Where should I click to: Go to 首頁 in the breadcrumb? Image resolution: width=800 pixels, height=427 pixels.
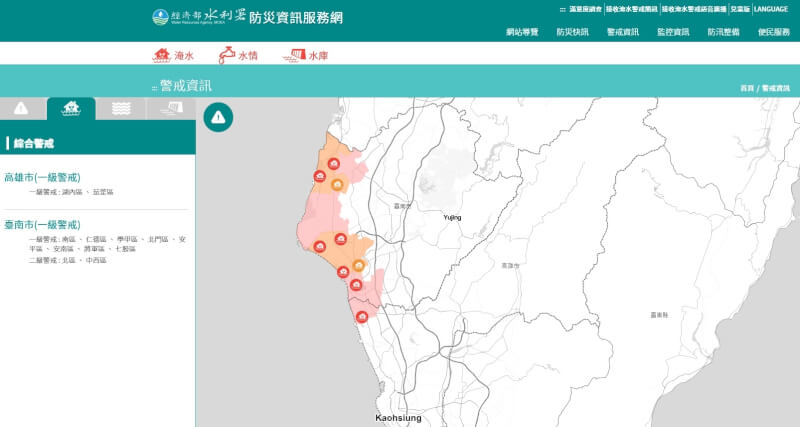(747, 88)
